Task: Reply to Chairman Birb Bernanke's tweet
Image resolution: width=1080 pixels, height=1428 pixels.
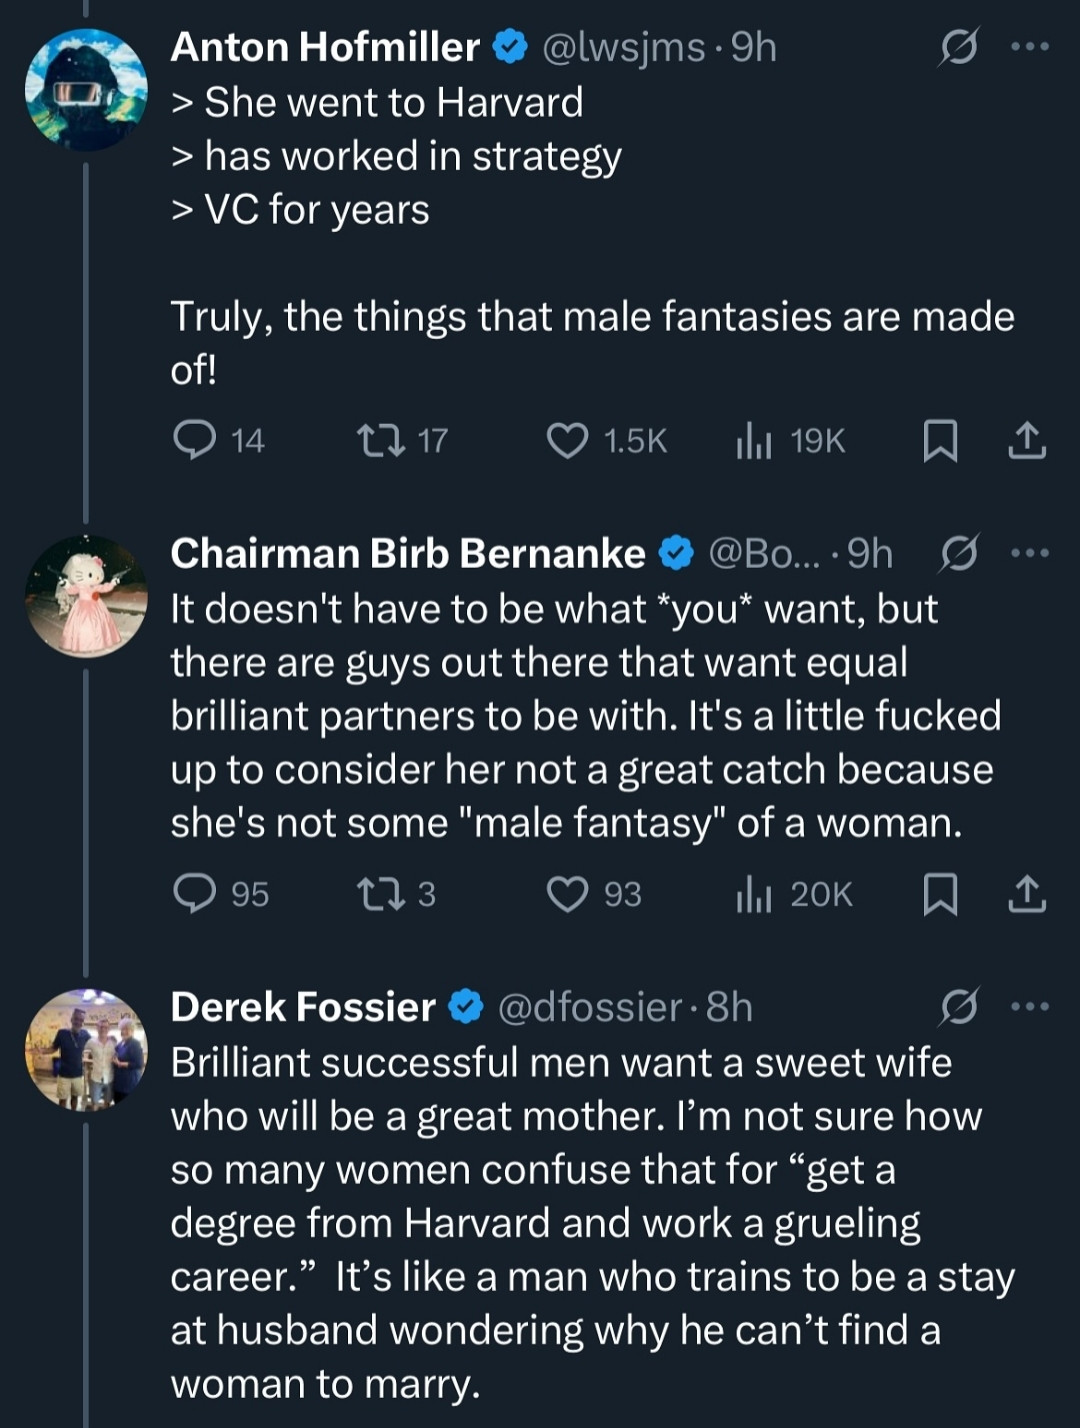Action: [195, 894]
